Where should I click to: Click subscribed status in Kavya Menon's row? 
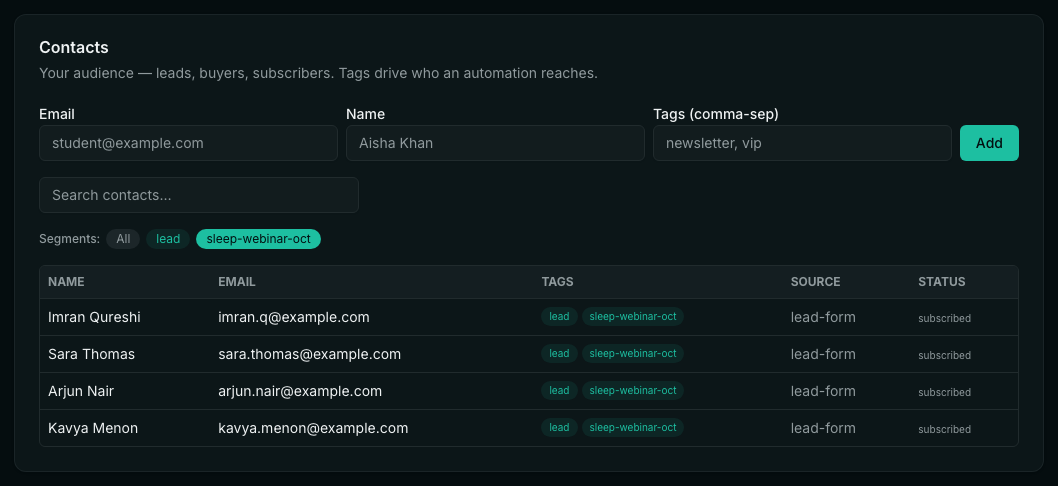[x=945, y=430]
